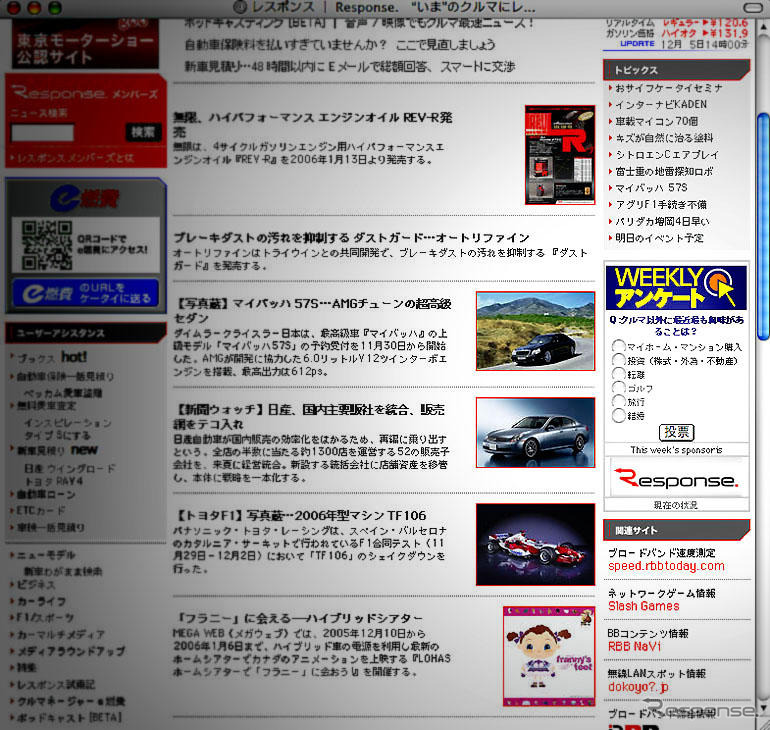Open topic 富士重の地雷探知ロボ
The height and width of the screenshot is (730, 770).
point(664,171)
